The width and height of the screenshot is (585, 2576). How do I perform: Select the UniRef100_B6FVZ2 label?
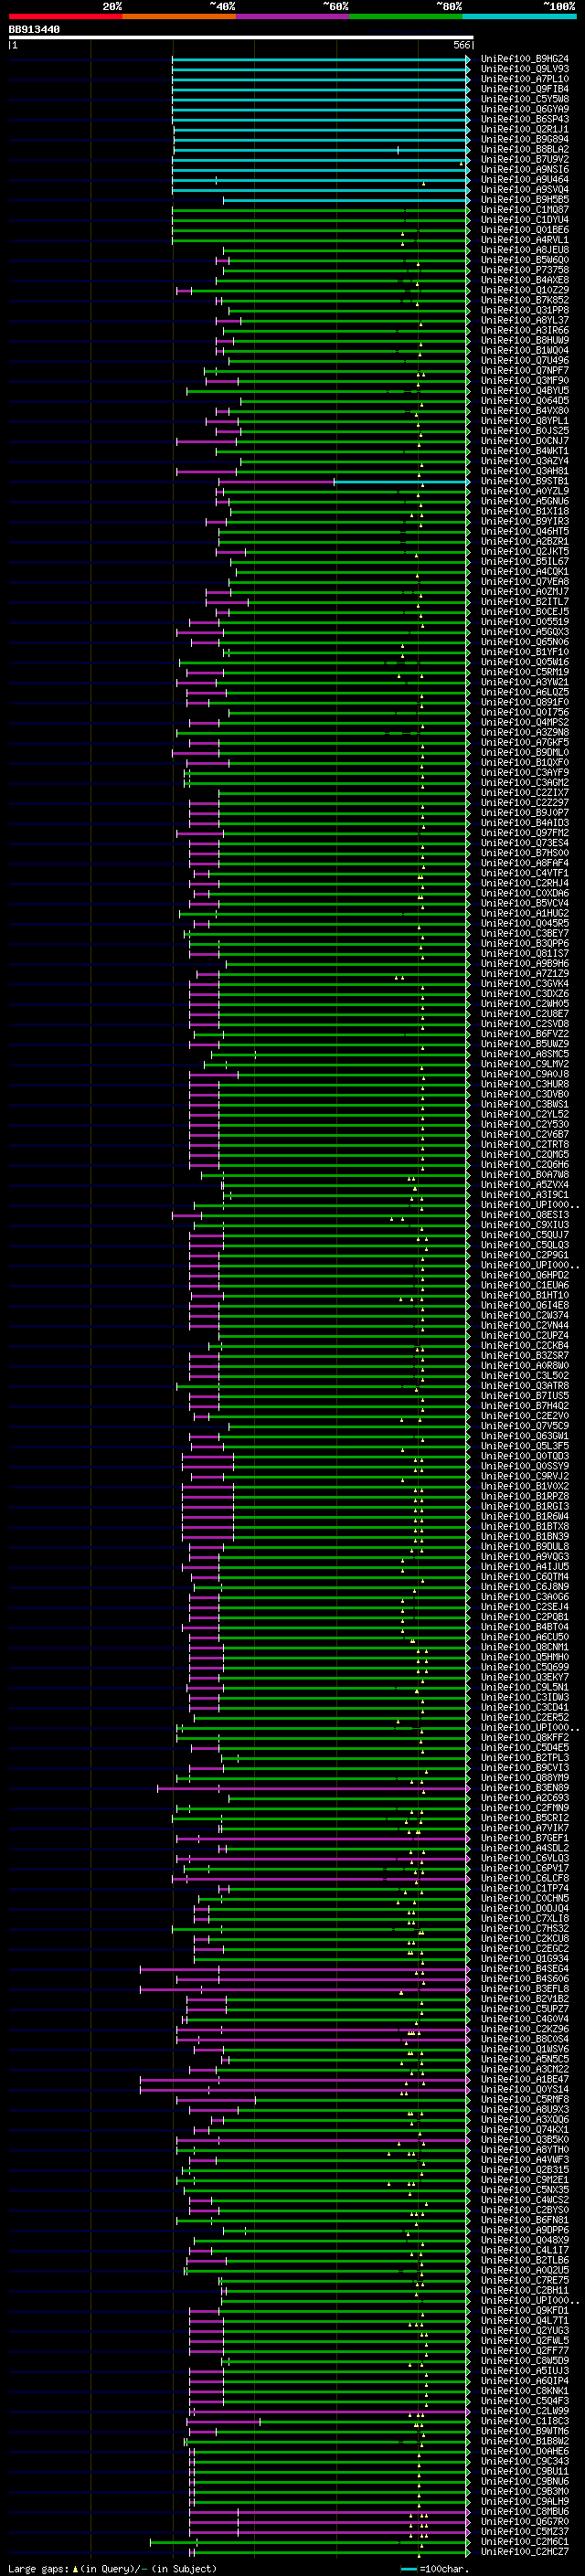coord(524,1033)
